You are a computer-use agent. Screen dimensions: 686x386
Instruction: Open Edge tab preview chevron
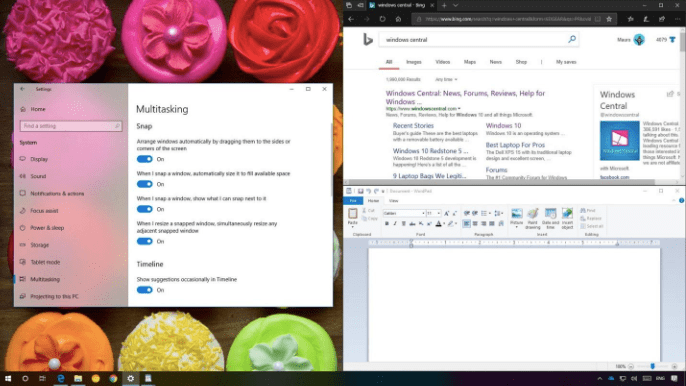pyautogui.click(x=455, y=5)
